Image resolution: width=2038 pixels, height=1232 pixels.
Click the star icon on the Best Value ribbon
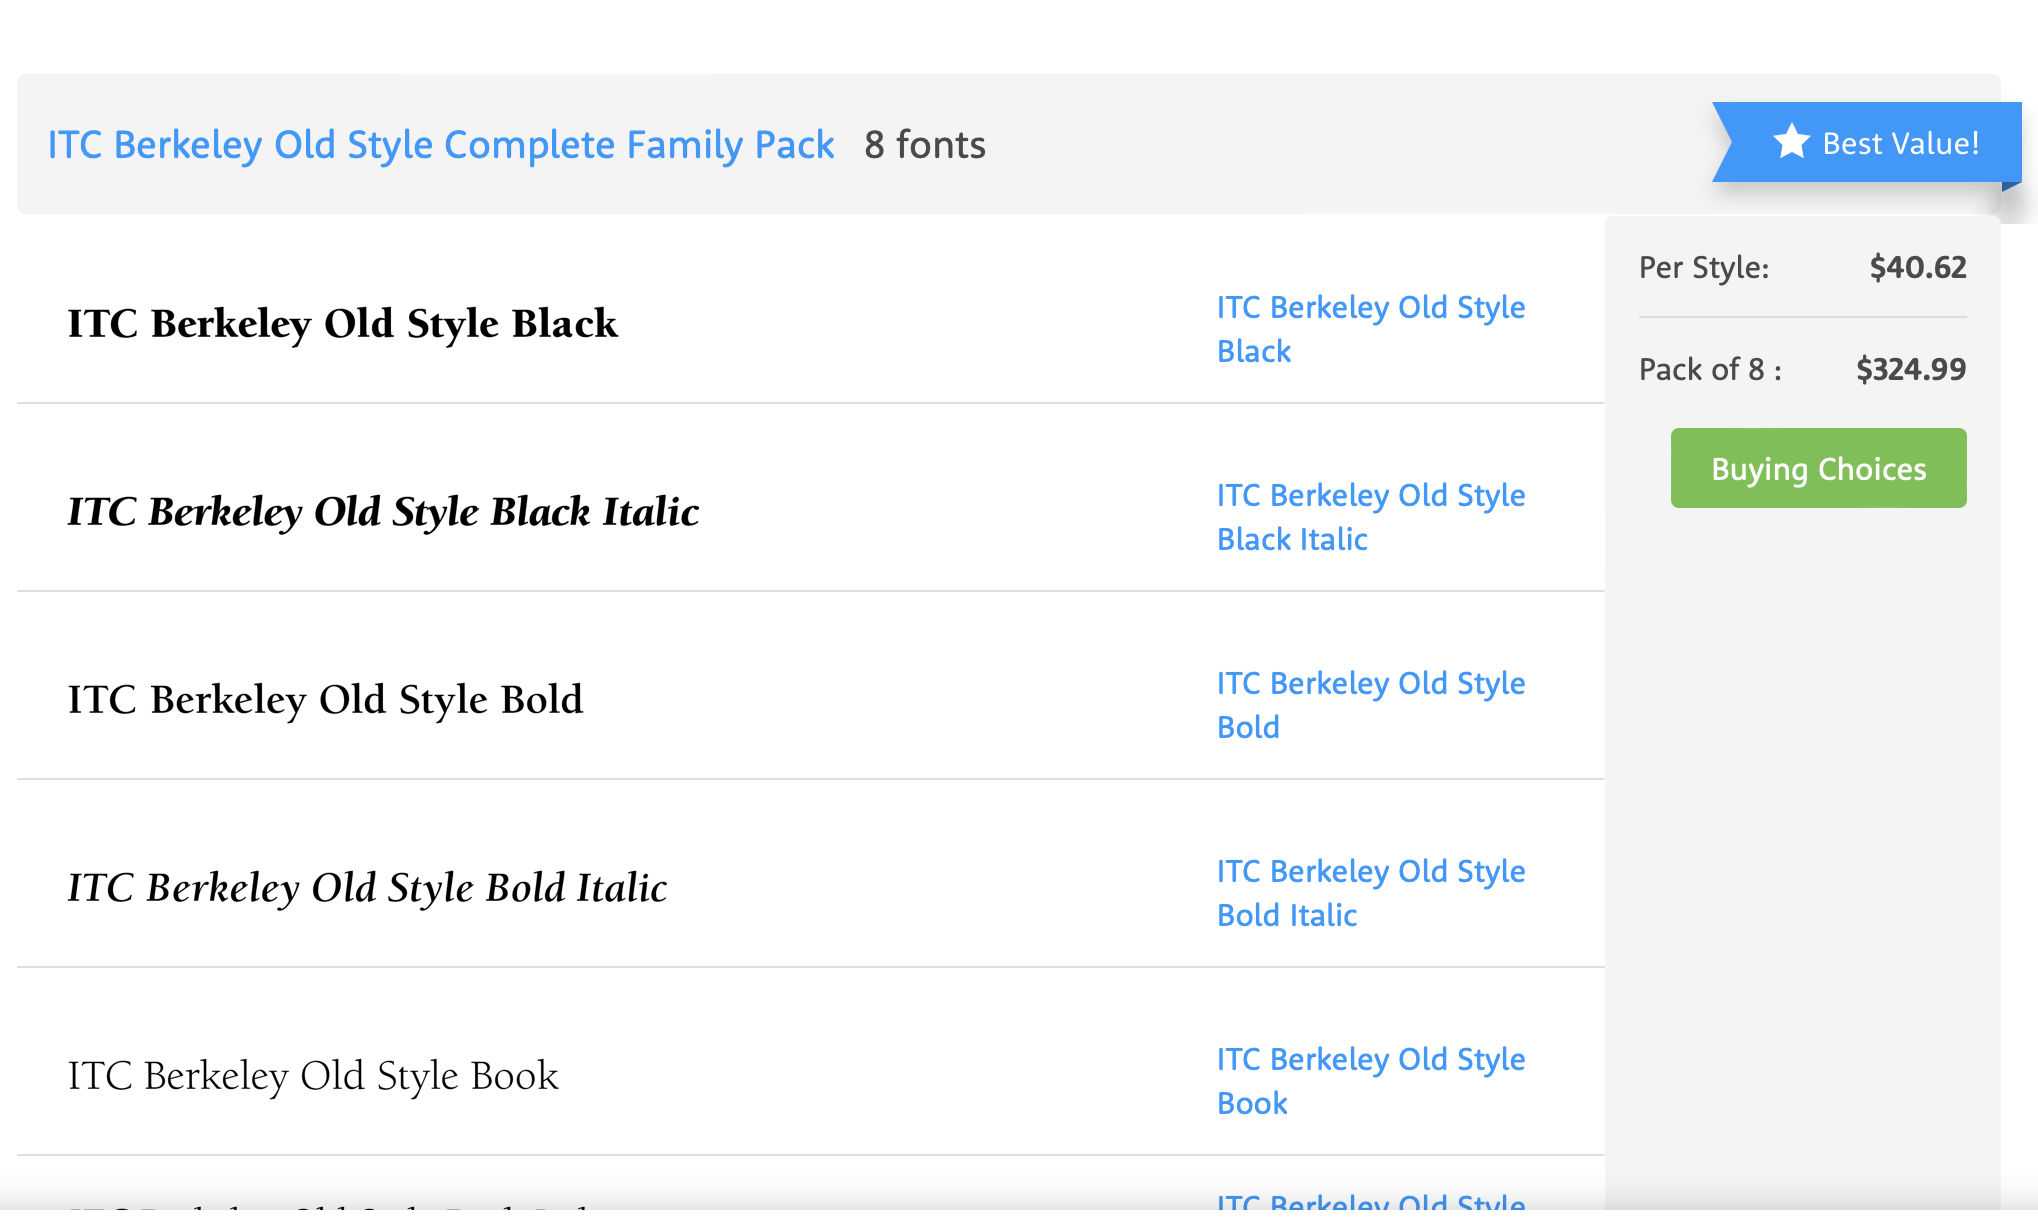(x=1791, y=142)
